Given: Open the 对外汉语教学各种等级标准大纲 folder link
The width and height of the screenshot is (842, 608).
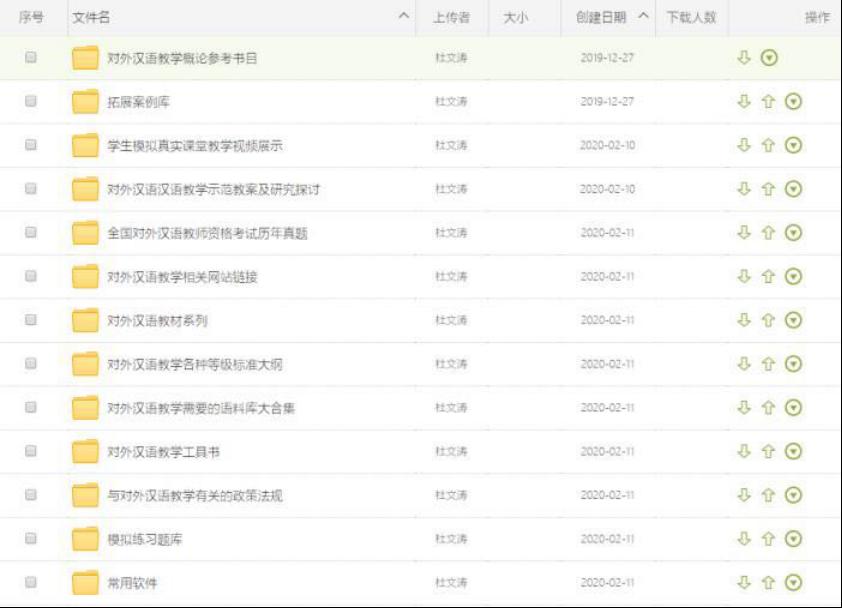Looking at the screenshot, I should [x=194, y=365].
